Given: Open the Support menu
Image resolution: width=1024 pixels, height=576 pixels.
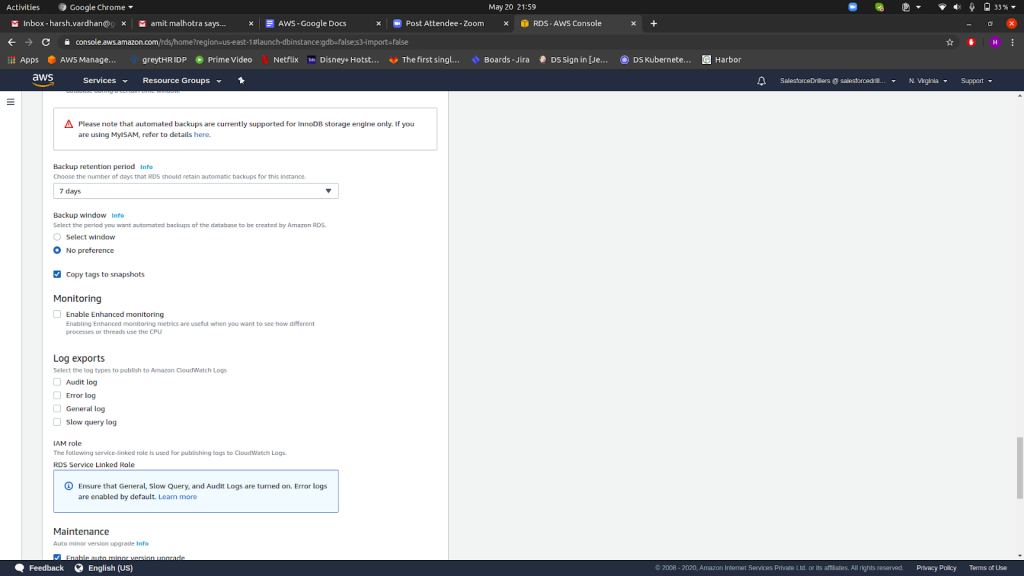Looking at the screenshot, I should [976, 81].
